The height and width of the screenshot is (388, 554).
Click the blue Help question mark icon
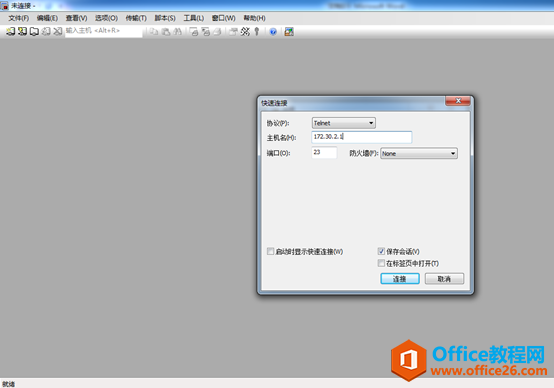click(273, 32)
